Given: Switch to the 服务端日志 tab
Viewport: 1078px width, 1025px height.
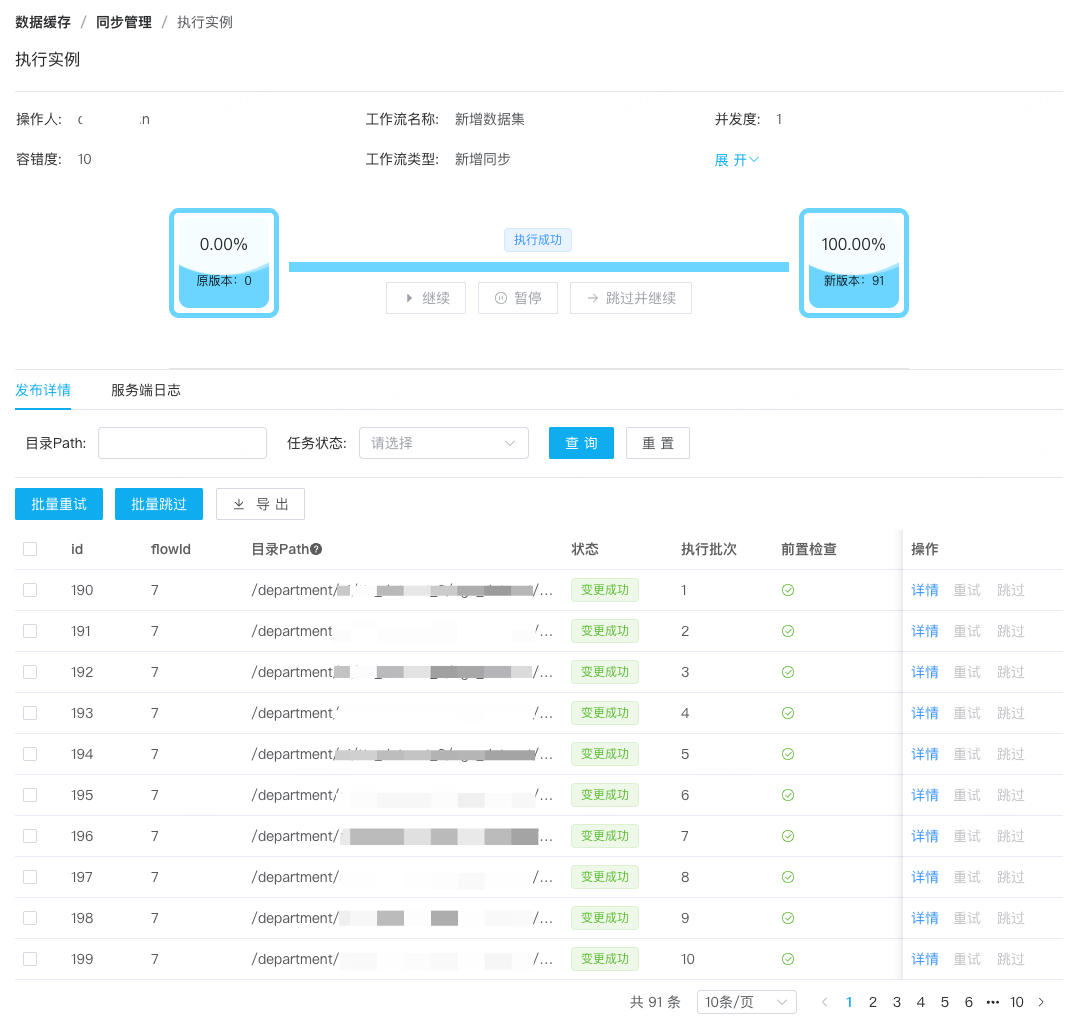Looking at the screenshot, I should [146, 390].
